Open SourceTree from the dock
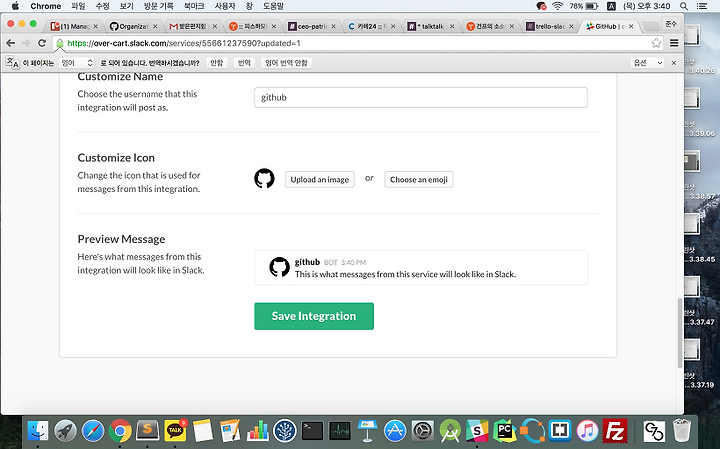This screenshot has width=720, height=449. [x=285, y=431]
